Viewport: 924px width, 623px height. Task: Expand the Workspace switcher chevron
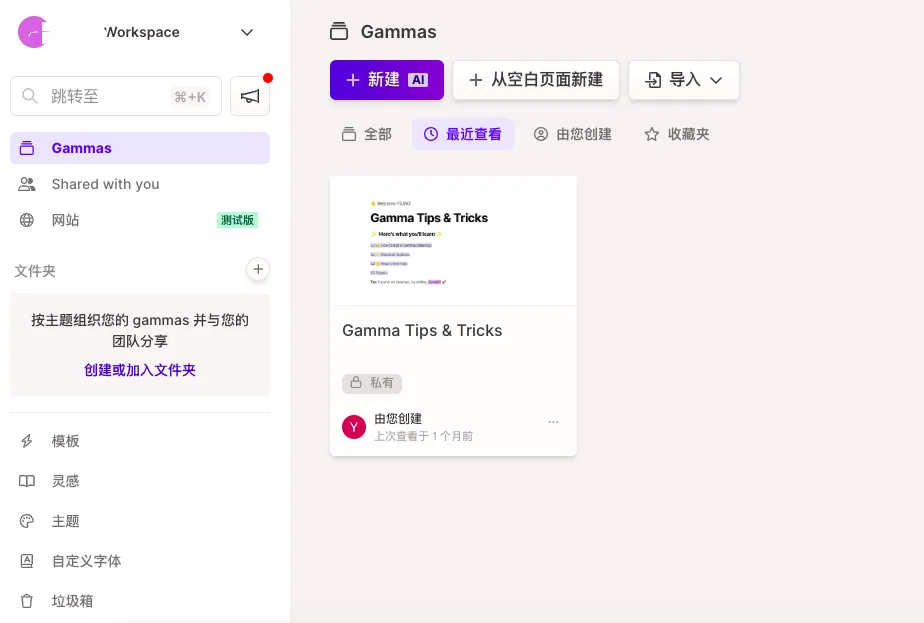(247, 32)
